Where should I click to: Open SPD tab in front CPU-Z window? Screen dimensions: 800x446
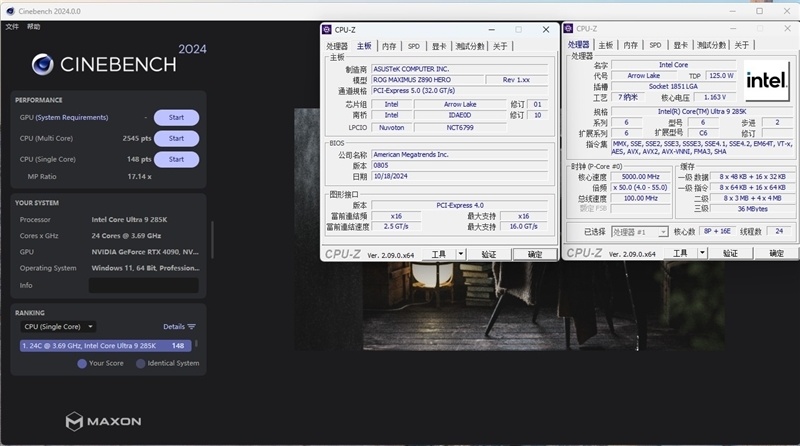tap(414, 46)
